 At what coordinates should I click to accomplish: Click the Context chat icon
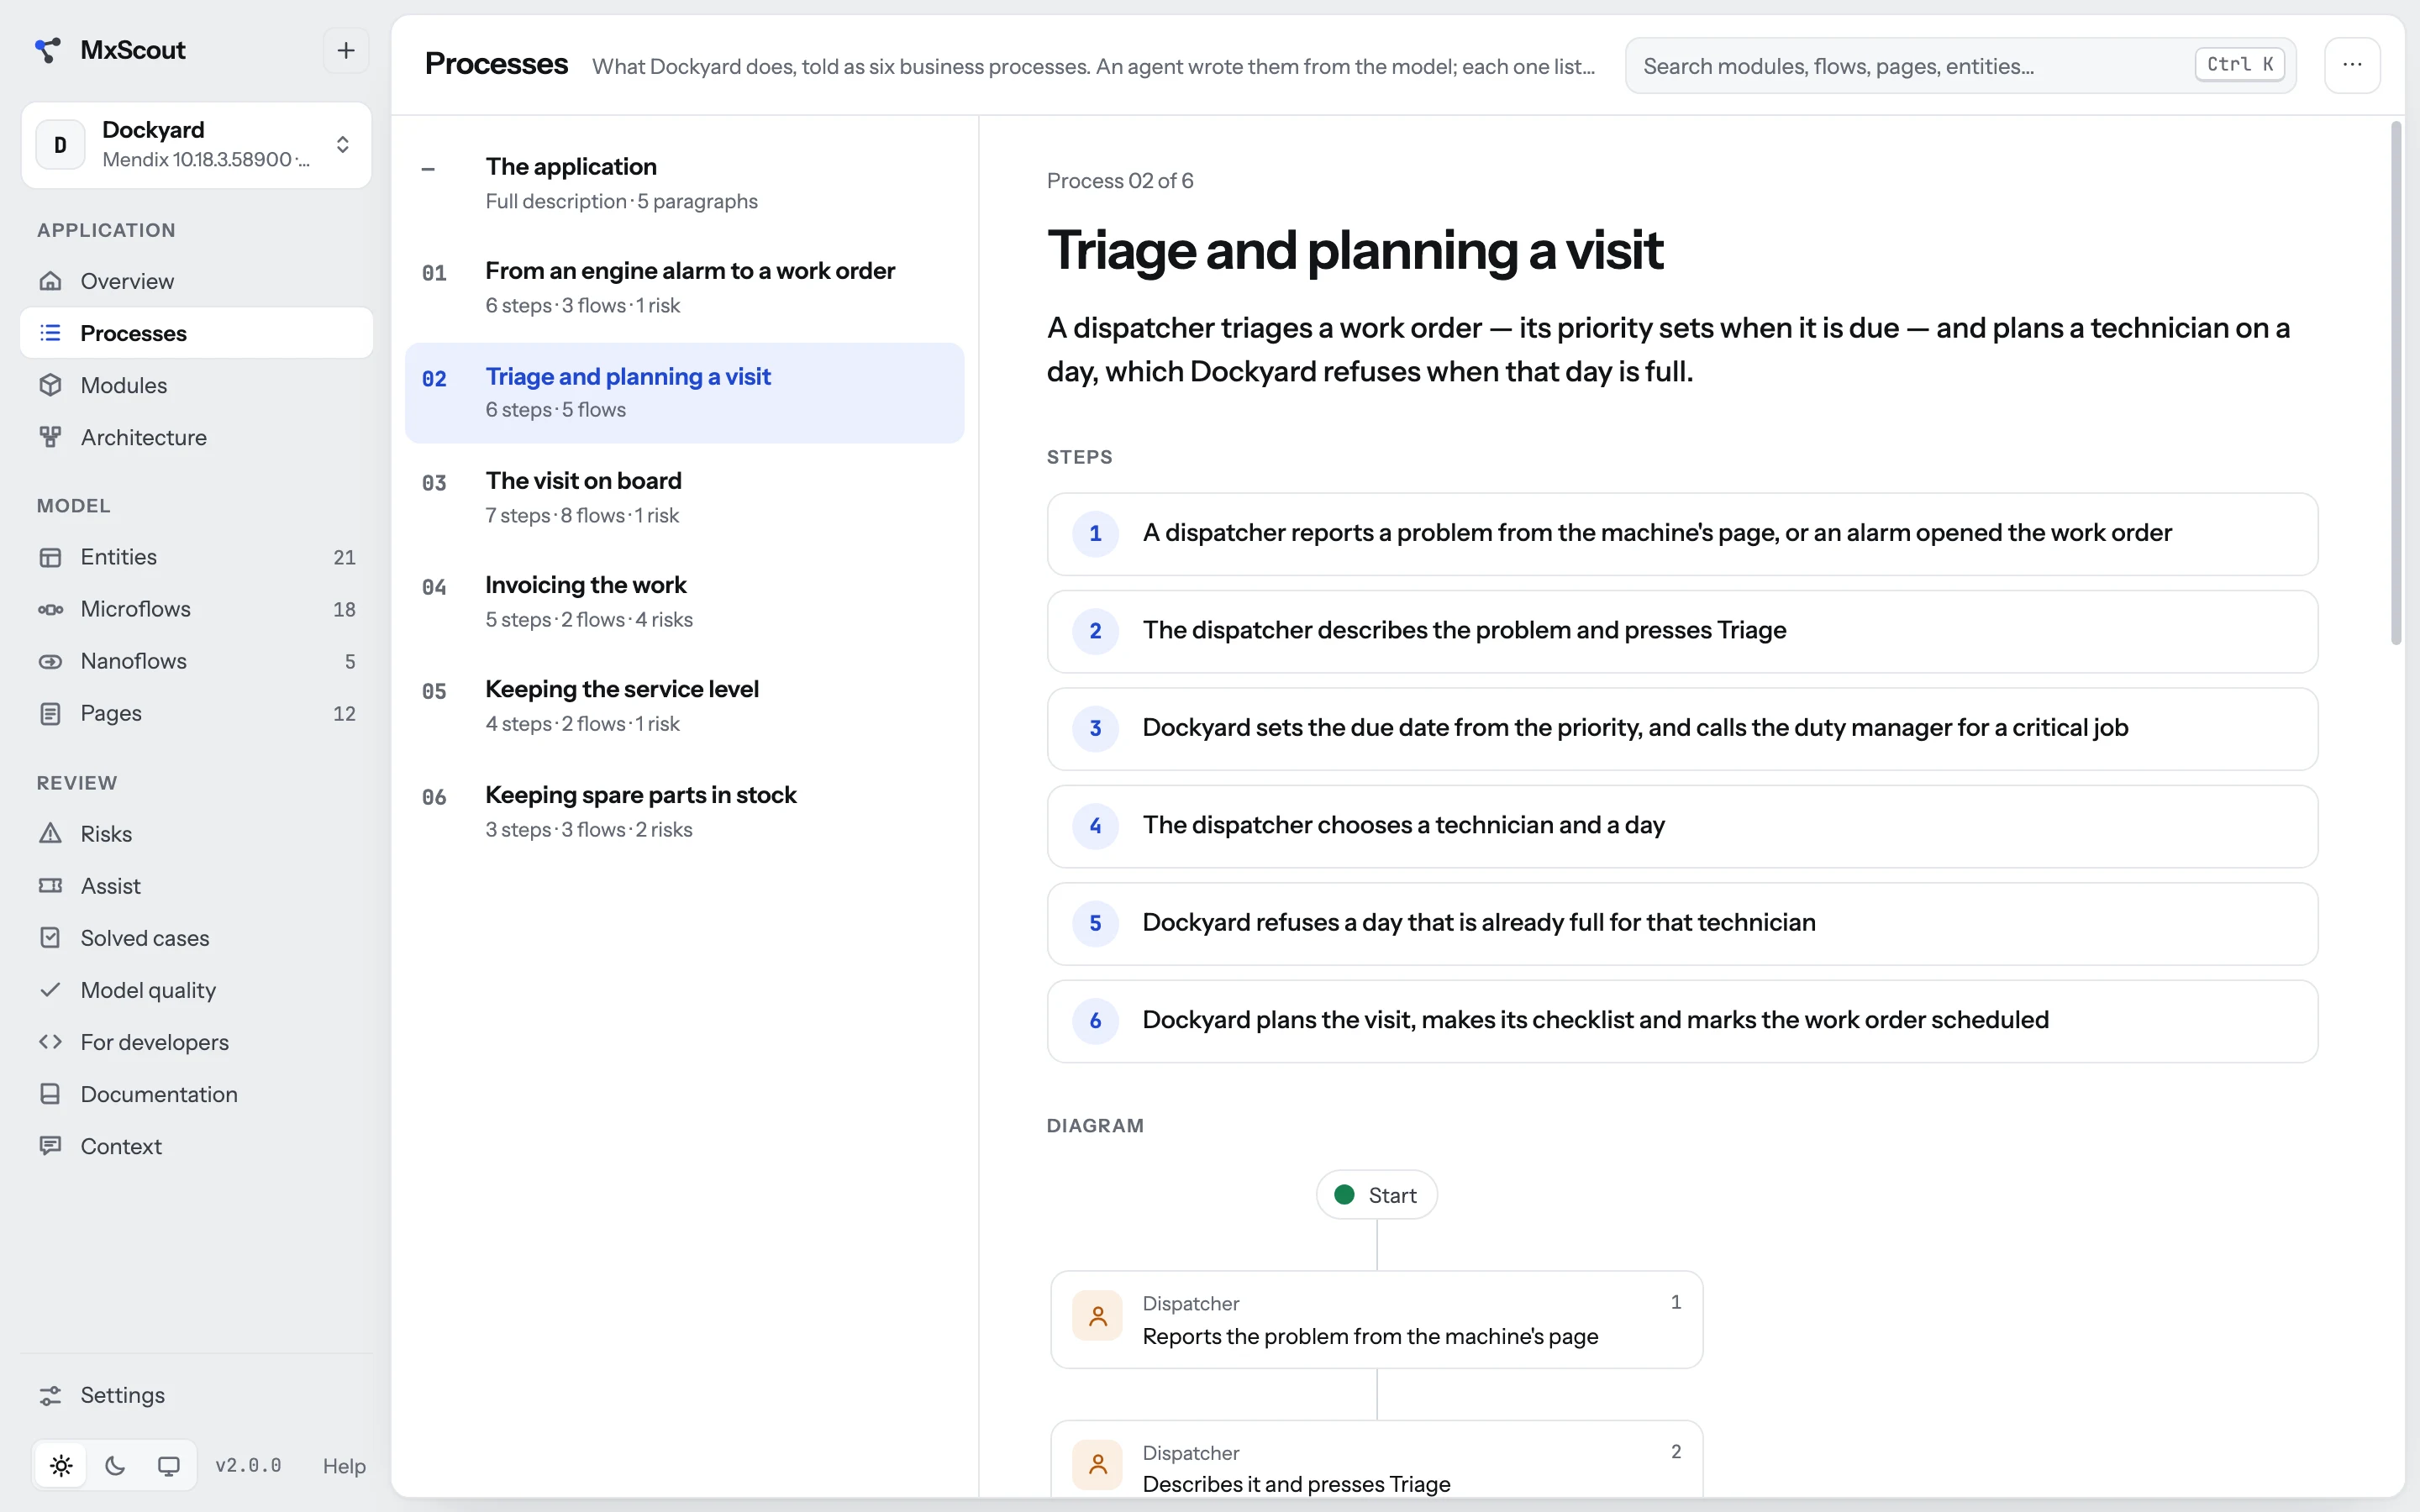point(50,1146)
